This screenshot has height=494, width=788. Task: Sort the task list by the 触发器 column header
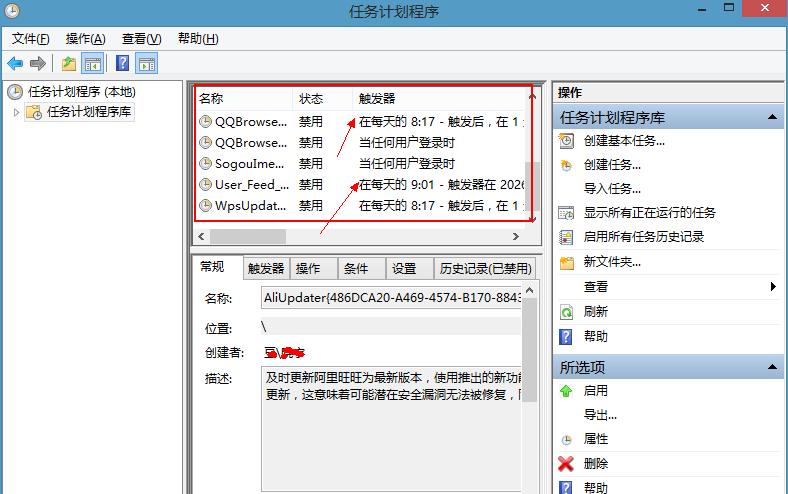pos(440,98)
